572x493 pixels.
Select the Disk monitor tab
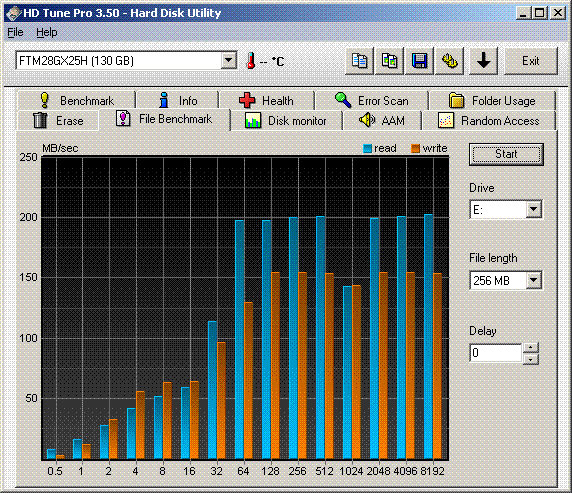[286, 120]
